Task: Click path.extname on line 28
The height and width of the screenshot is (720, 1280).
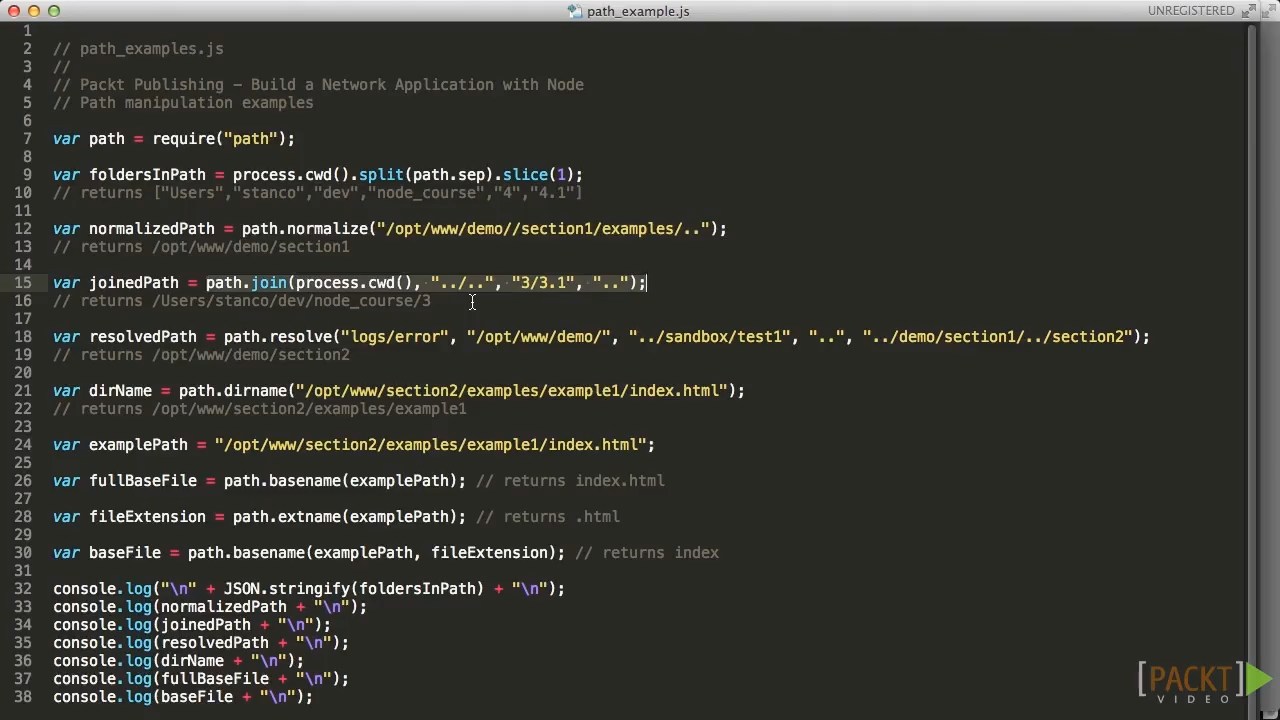Action: pos(287,517)
